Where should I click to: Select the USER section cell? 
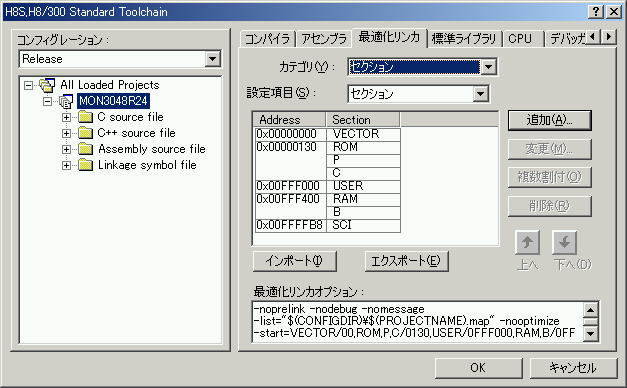tap(363, 186)
